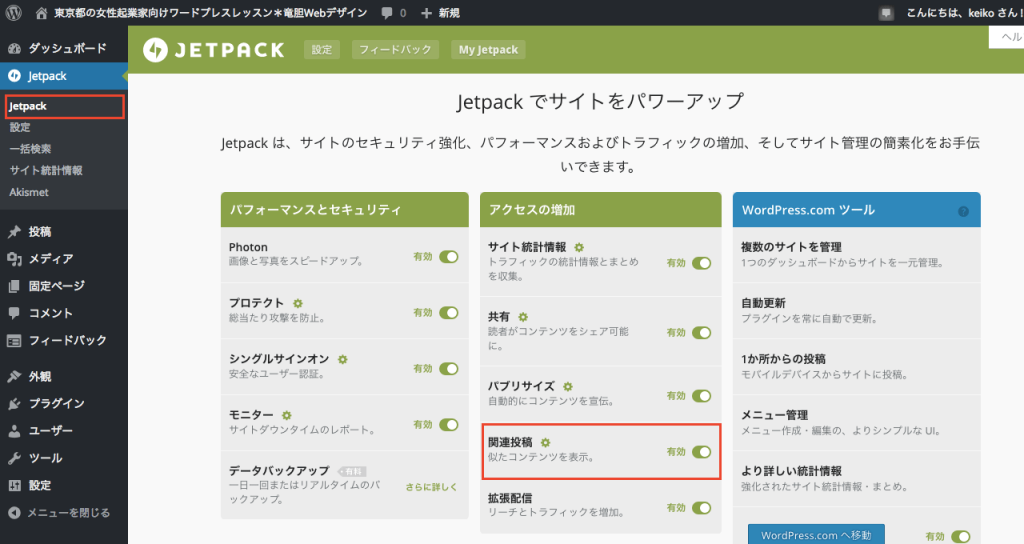Open the 外観 sidebar menu
1024x544 pixels.
click(64, 376)
